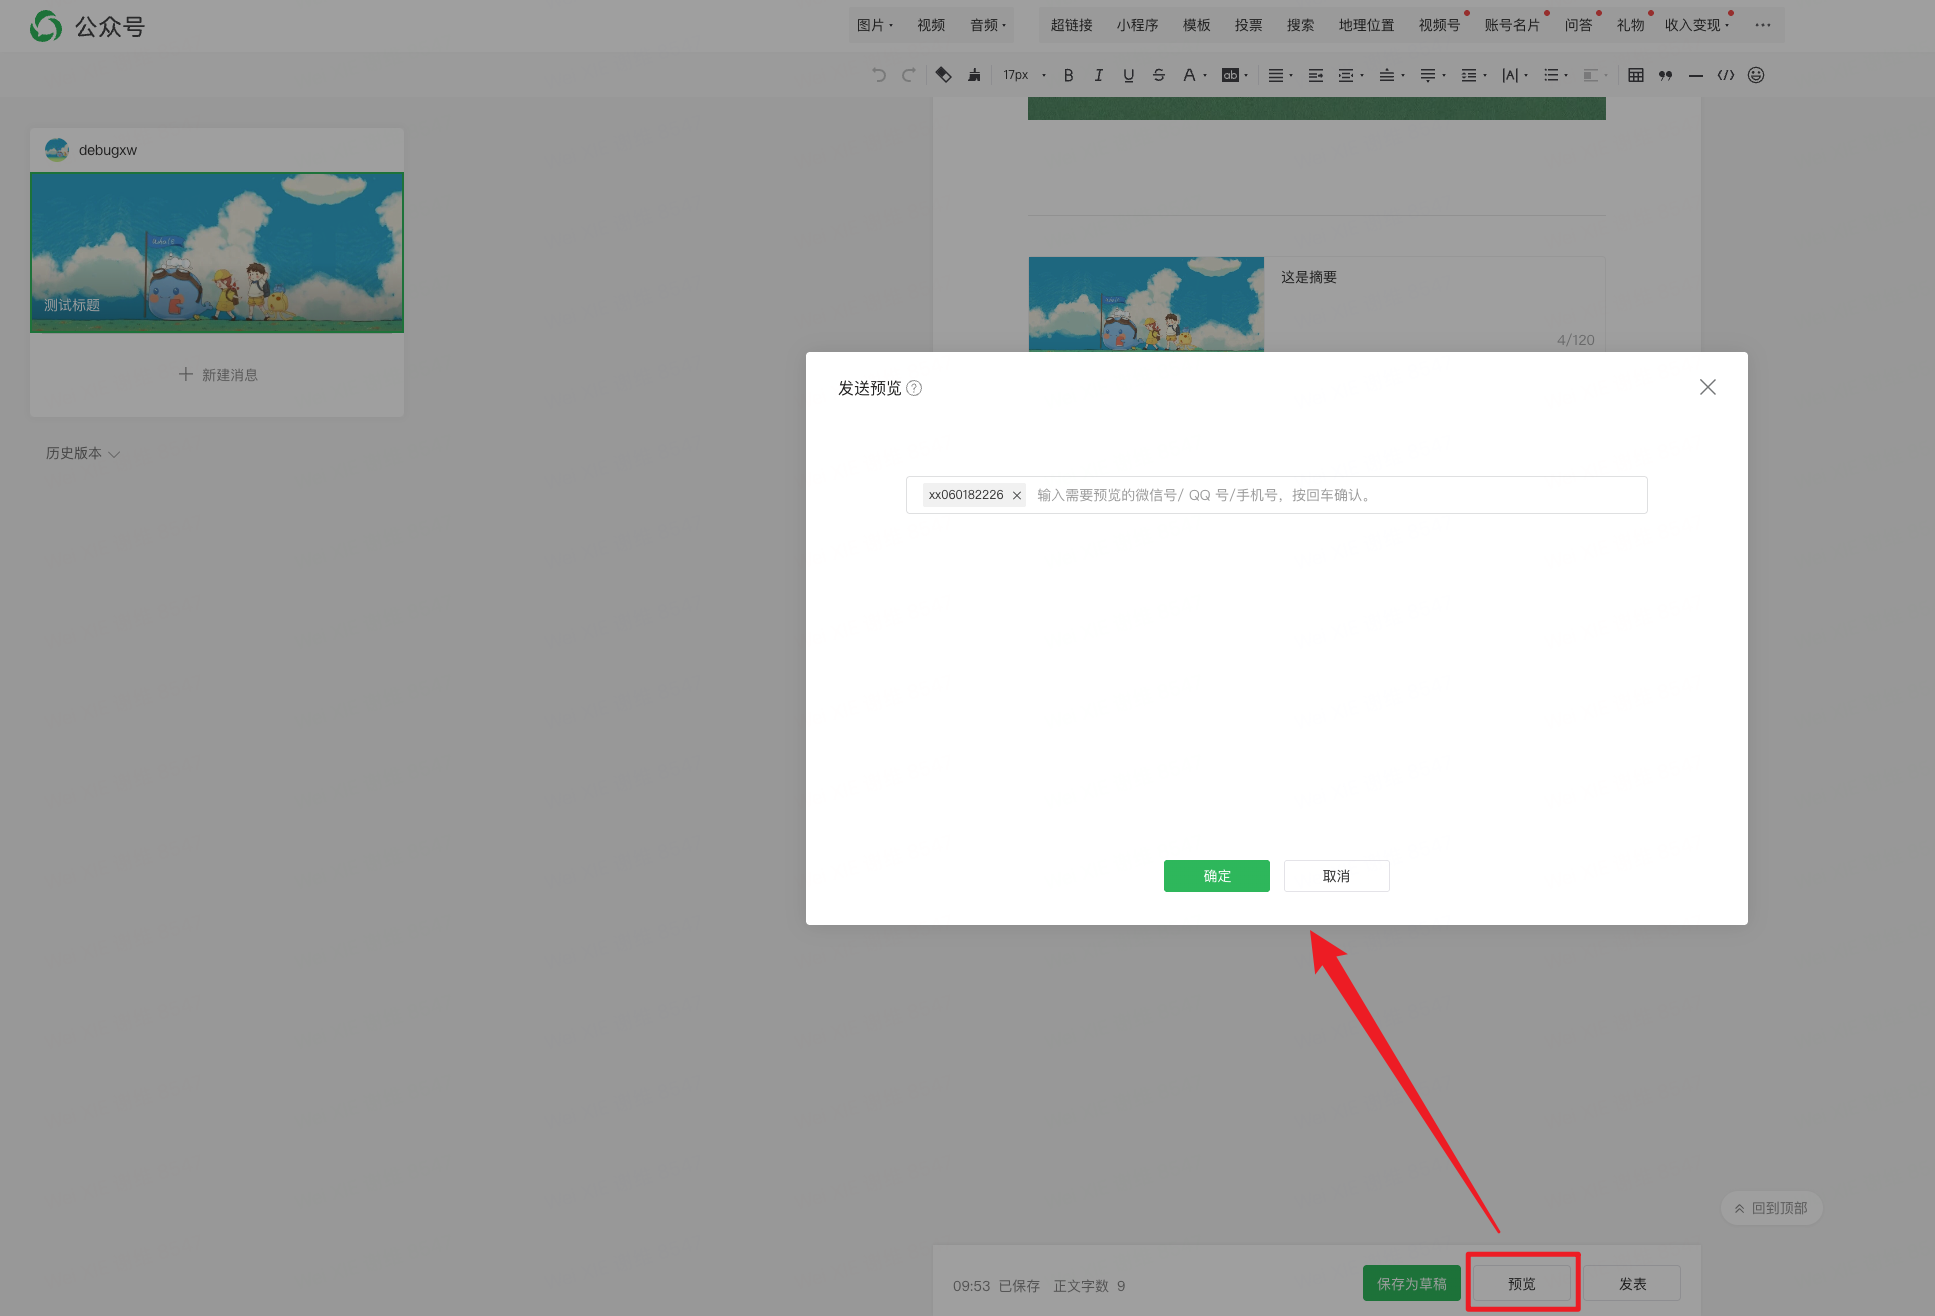Open the text background highlight color
1935x1316 pixels.
pos(1230,75)
